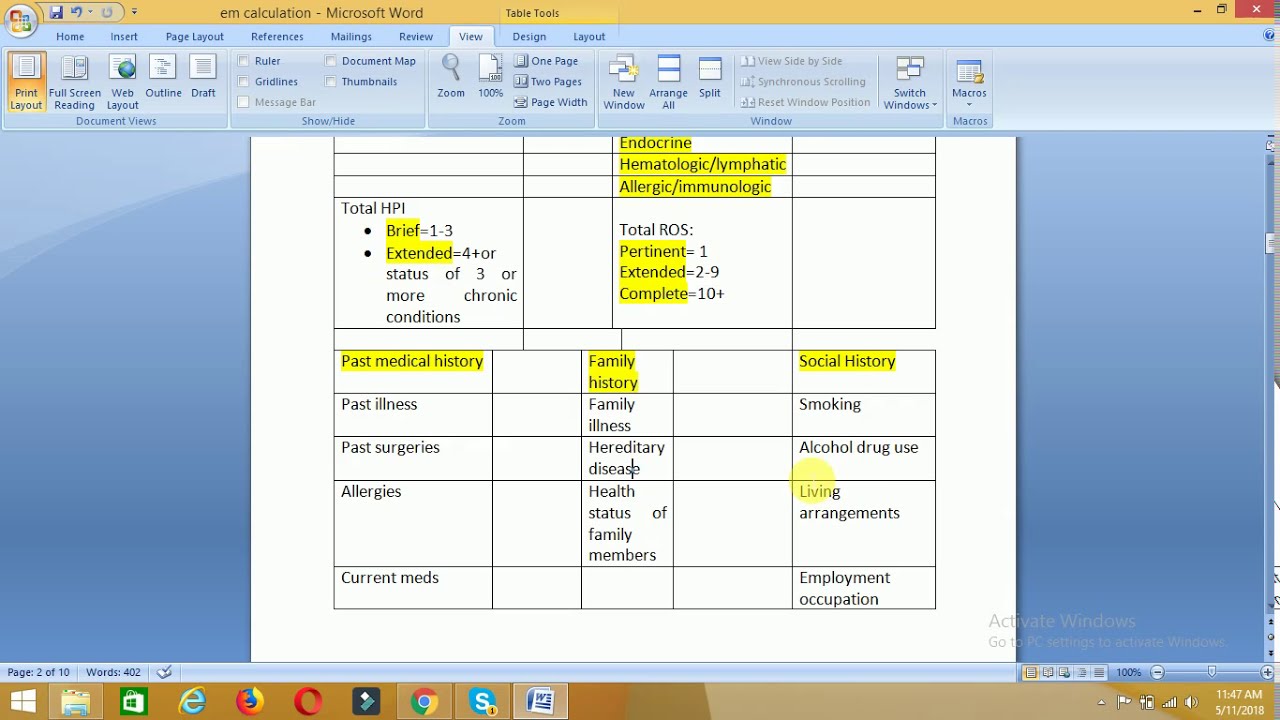The width and height of the screenshot is (1280, 720).
Task: Show hidden system tray icons
Action: click(1102, 702)
